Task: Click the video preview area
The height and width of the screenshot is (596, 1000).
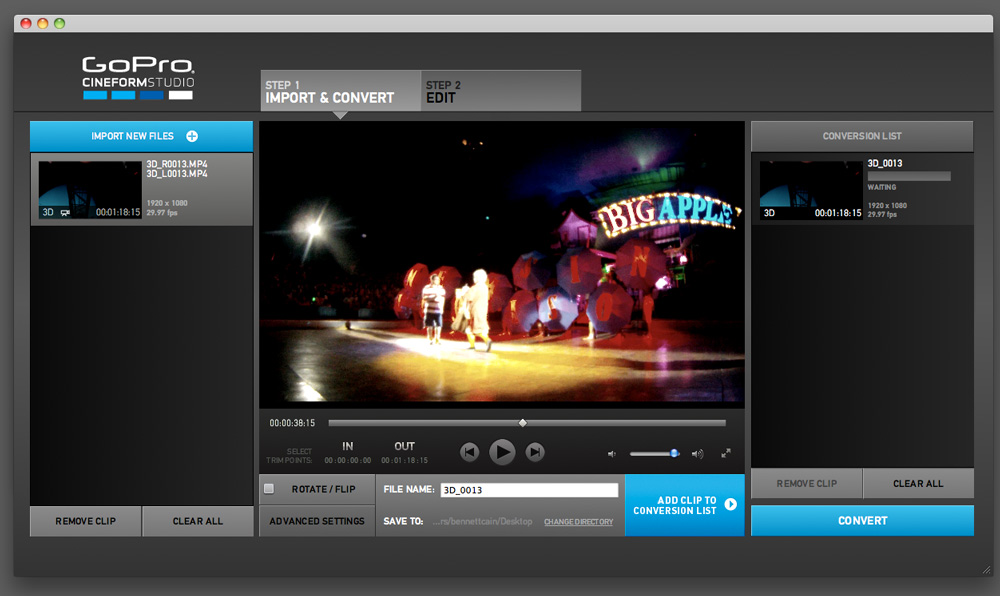Action: pos(502,263)
